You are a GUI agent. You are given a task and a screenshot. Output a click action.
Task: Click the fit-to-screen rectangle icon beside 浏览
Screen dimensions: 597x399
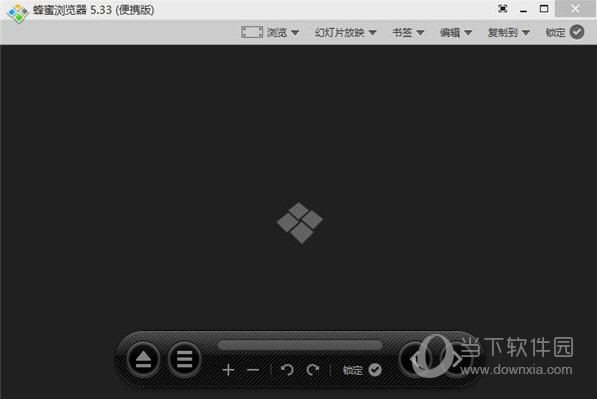[252, 32]
